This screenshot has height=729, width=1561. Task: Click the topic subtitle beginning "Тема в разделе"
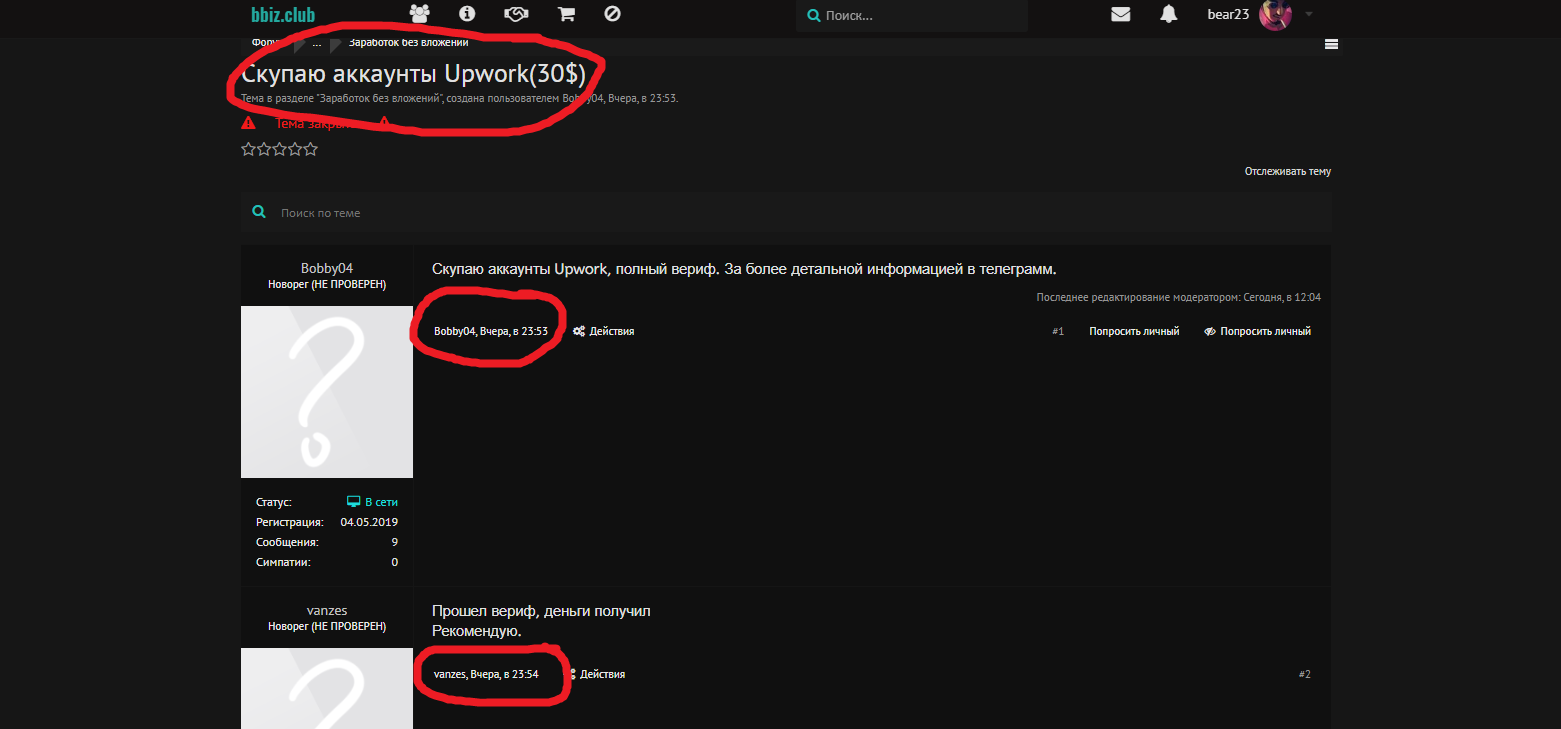click(460, 98)
